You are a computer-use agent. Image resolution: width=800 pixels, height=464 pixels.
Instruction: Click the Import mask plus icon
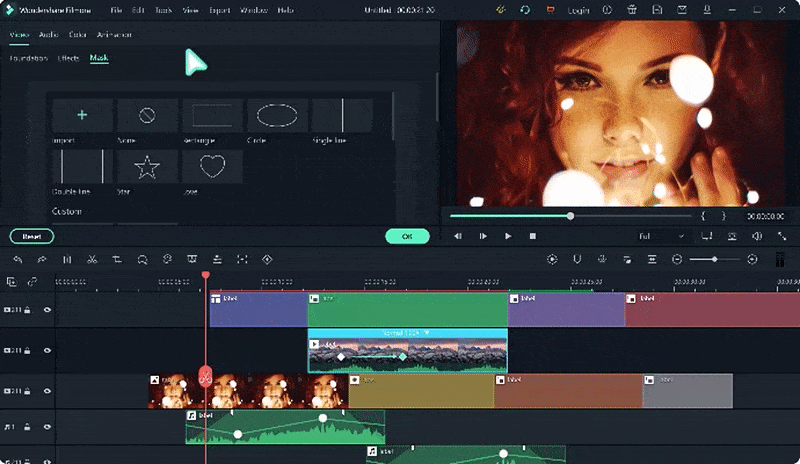(82, 116)
